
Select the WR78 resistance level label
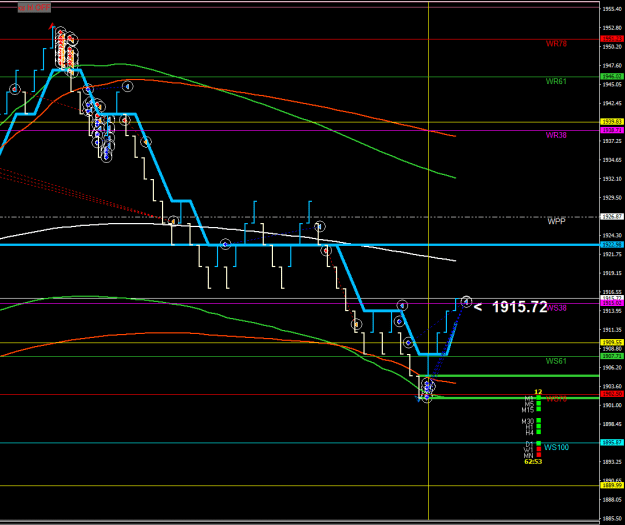556,44
